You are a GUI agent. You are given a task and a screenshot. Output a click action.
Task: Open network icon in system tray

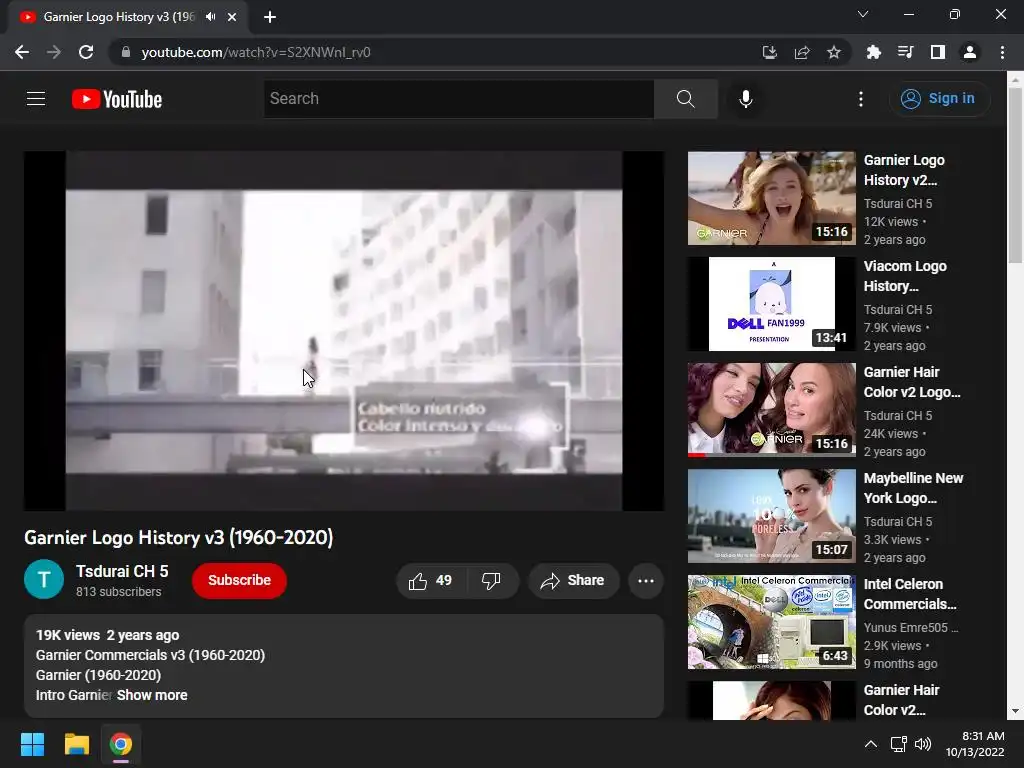(899, 744)
